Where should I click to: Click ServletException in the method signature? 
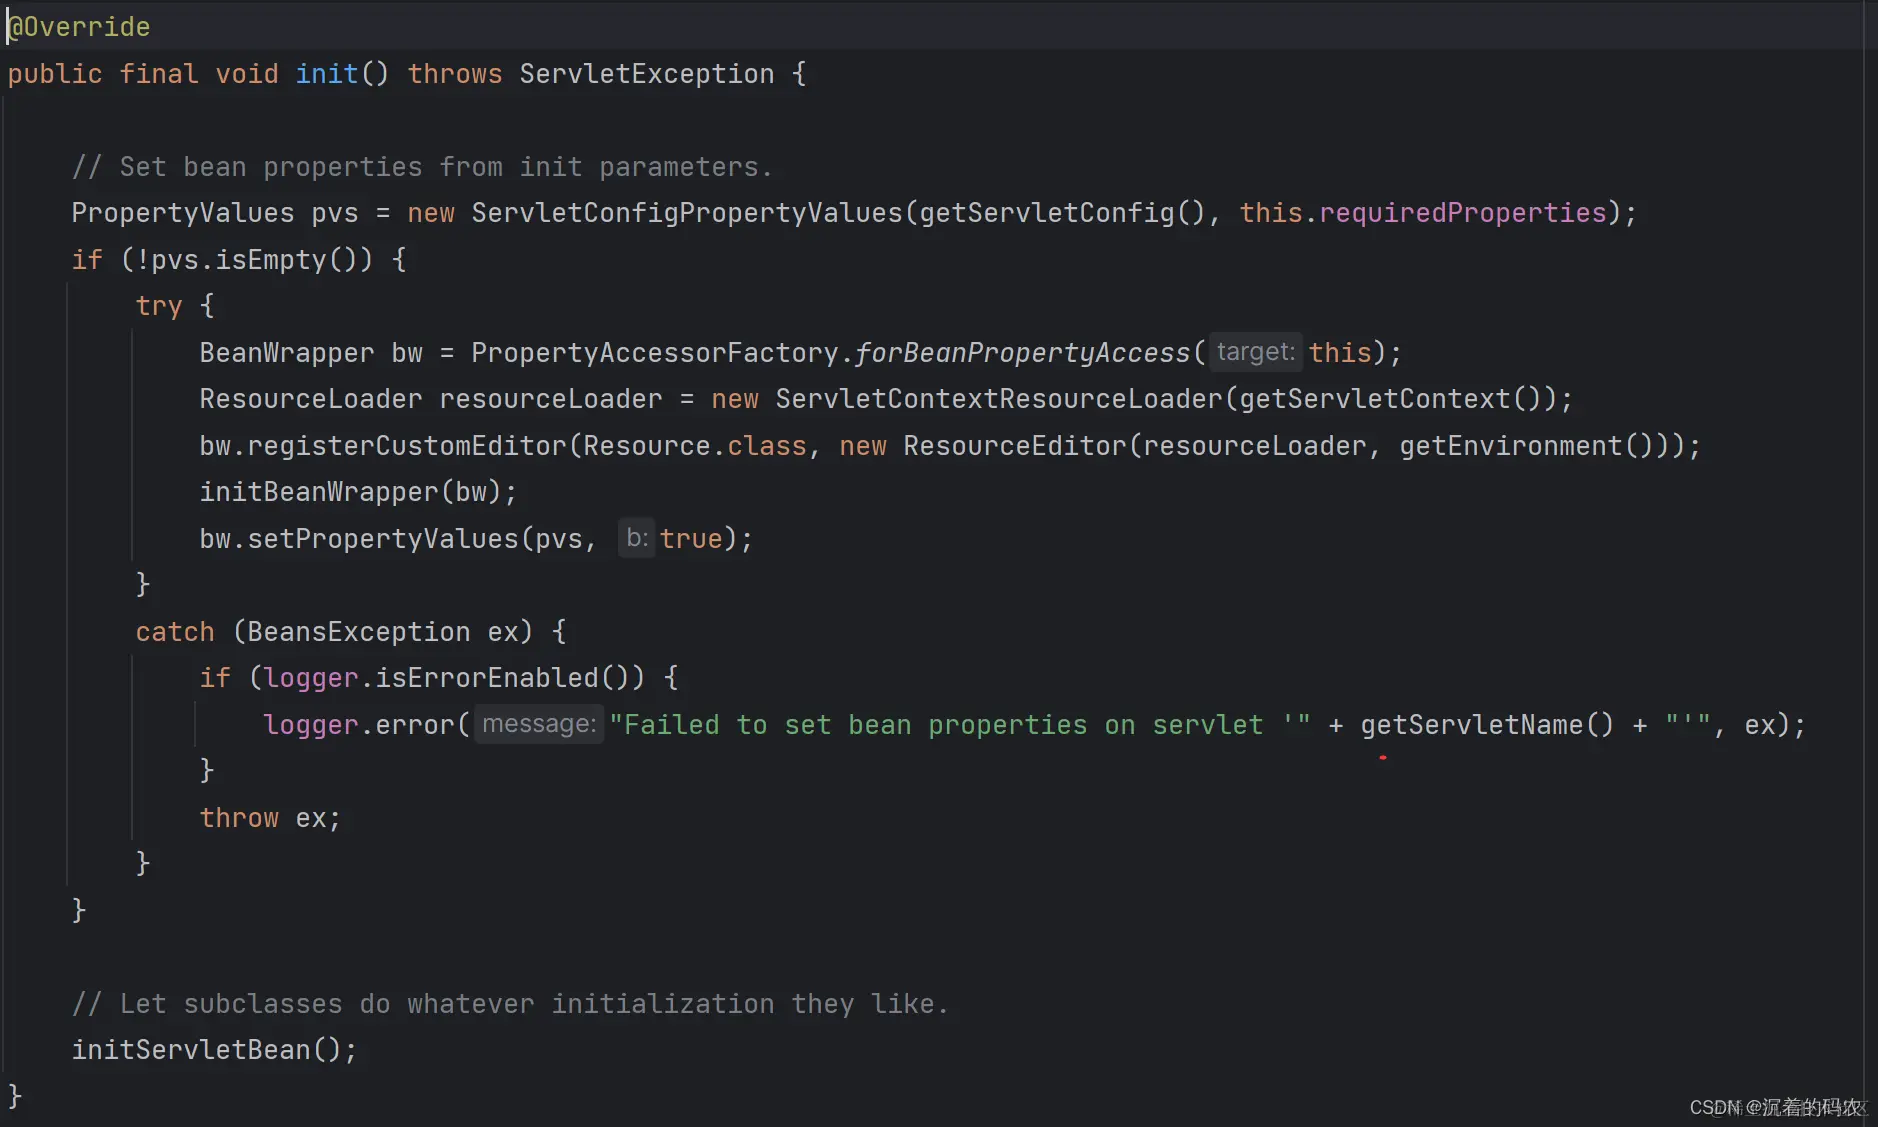646,74
